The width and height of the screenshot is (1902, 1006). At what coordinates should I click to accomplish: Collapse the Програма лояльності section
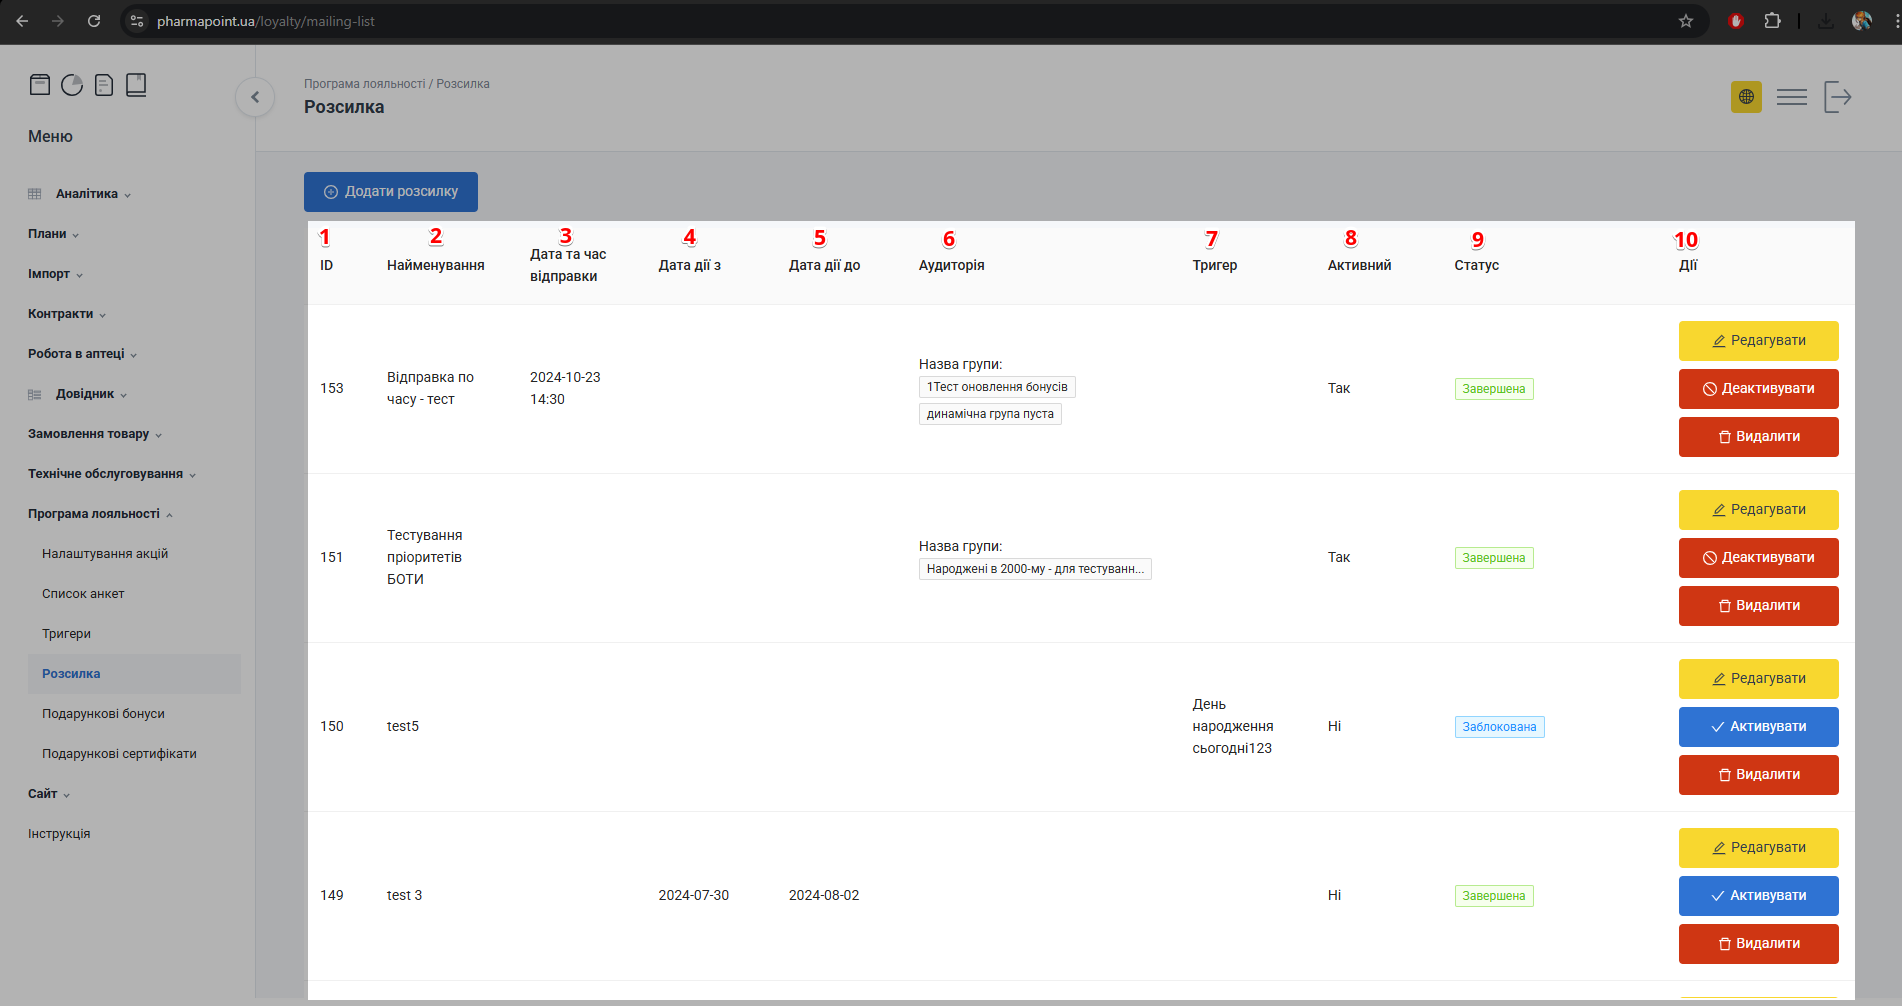pyautogui.click(x=94, y=514)
